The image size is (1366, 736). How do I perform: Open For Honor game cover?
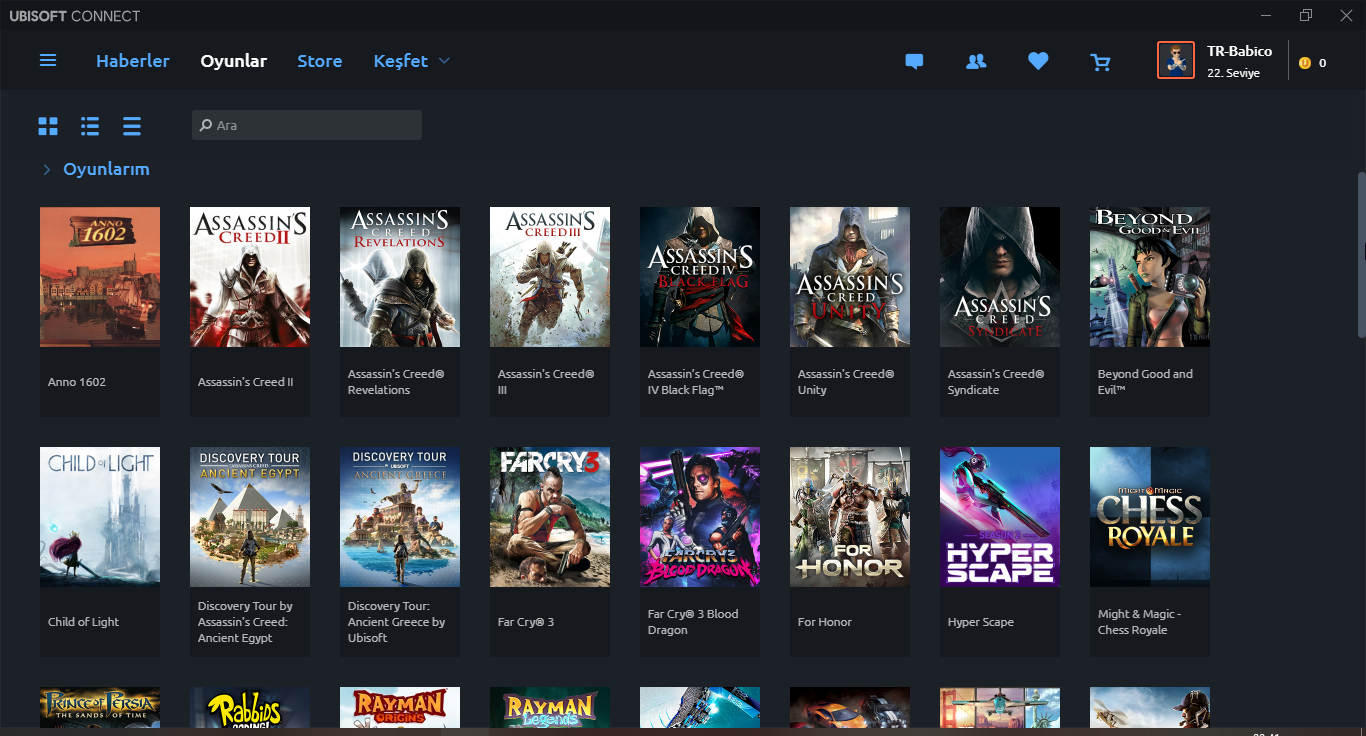click(850, 517)
